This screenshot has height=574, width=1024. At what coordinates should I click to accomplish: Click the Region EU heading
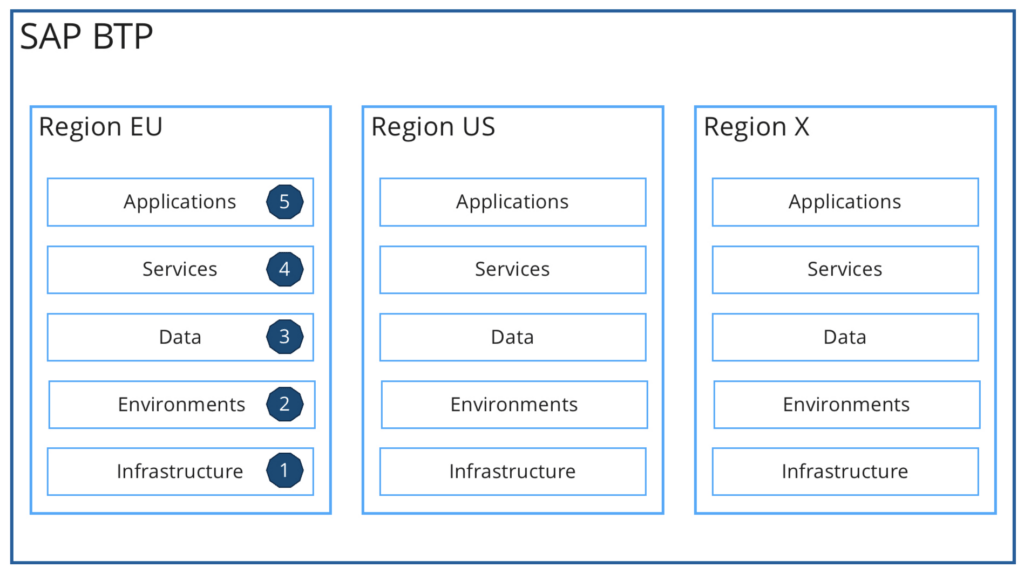[100, 127]
